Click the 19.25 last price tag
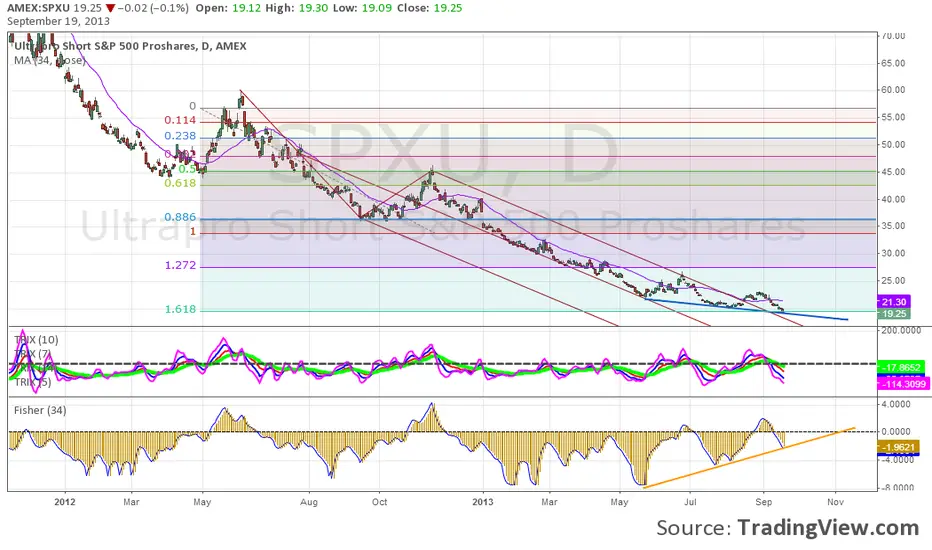The height and width of the screenshot is (550, 932). [x=893, y=314]
